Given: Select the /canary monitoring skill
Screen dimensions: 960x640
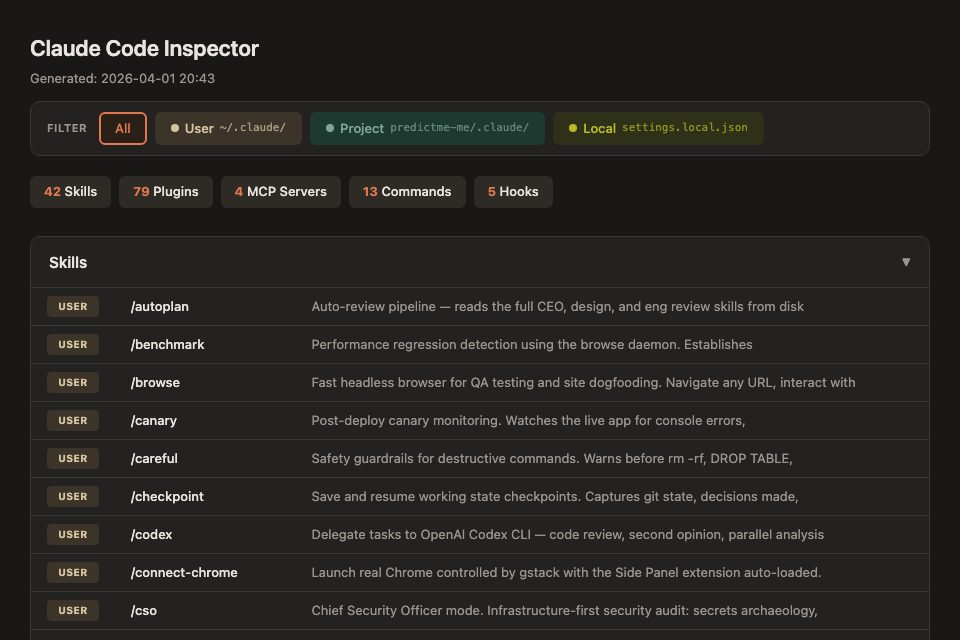Looking at the screenshot, I should pyautogui.click(x=153, y=420).
